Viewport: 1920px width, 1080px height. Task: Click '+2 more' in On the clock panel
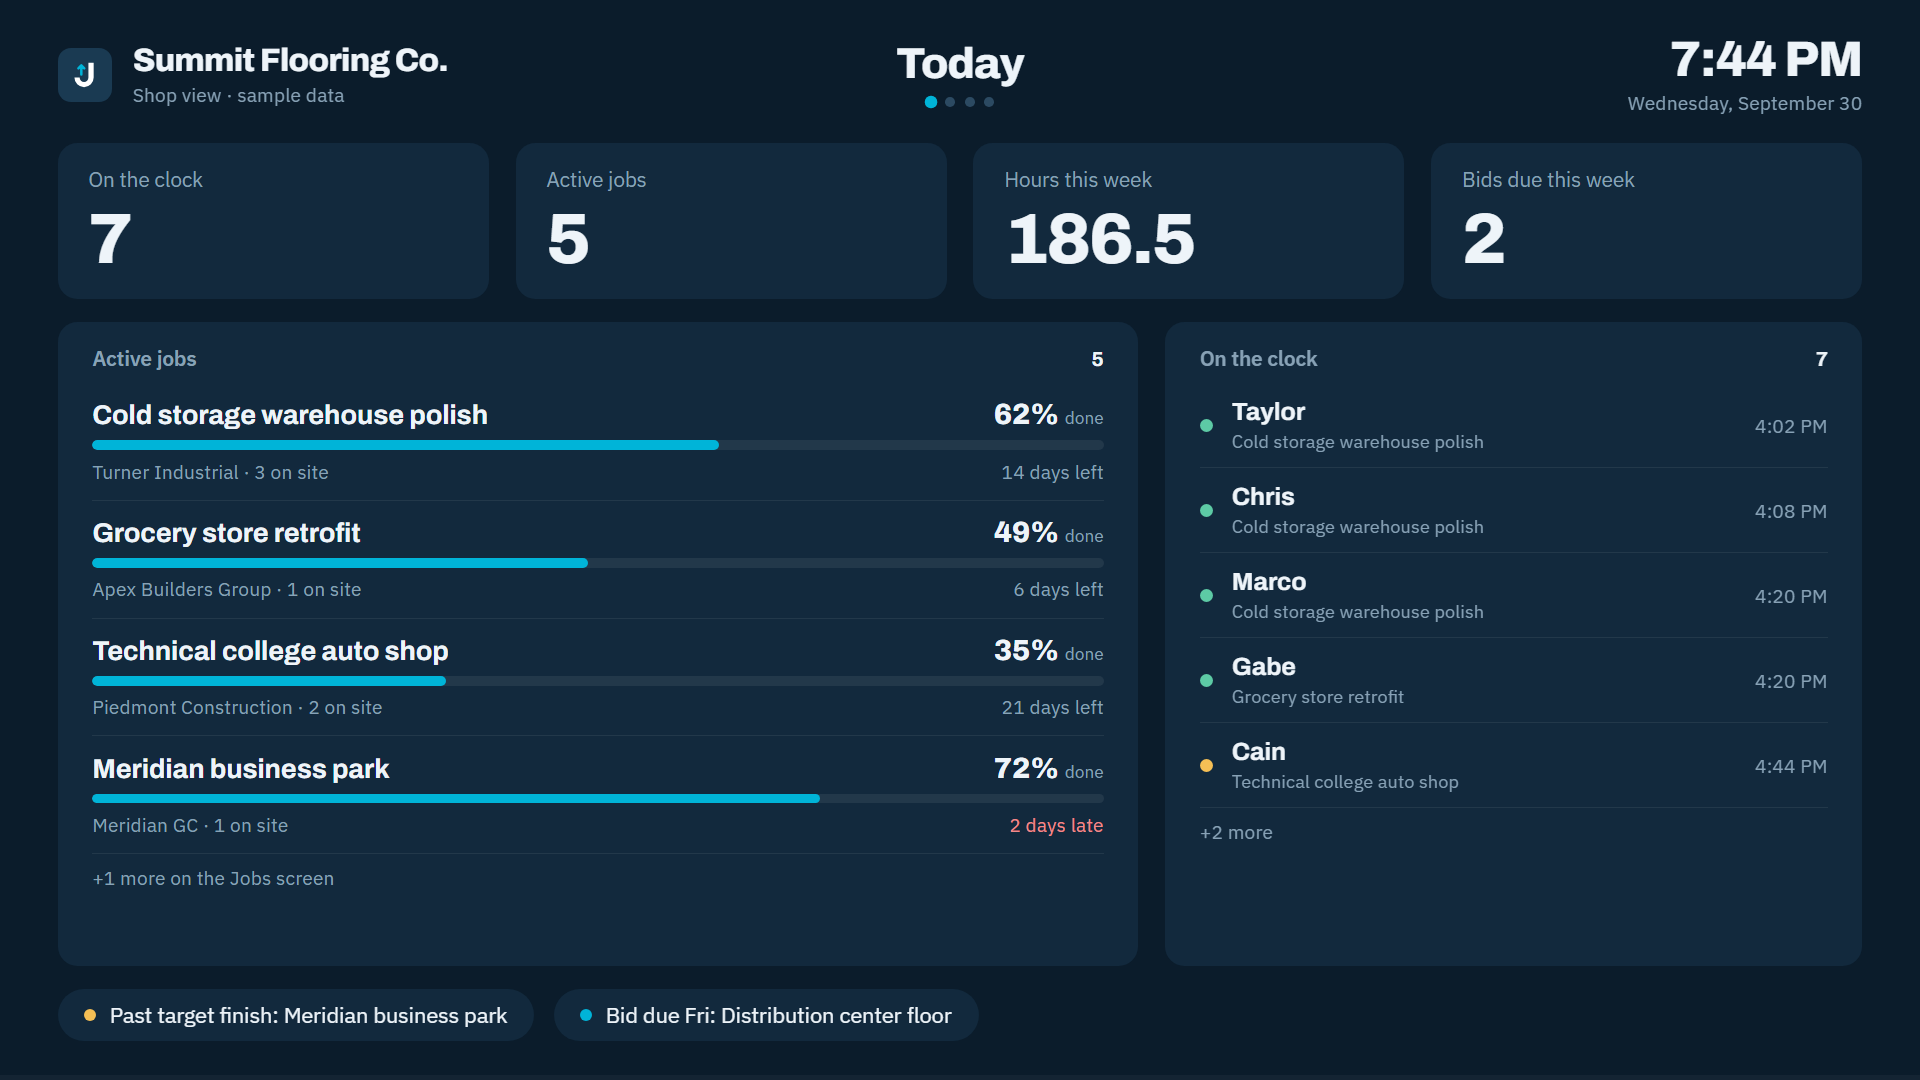pyautogui.click(x=1236, y=833)
